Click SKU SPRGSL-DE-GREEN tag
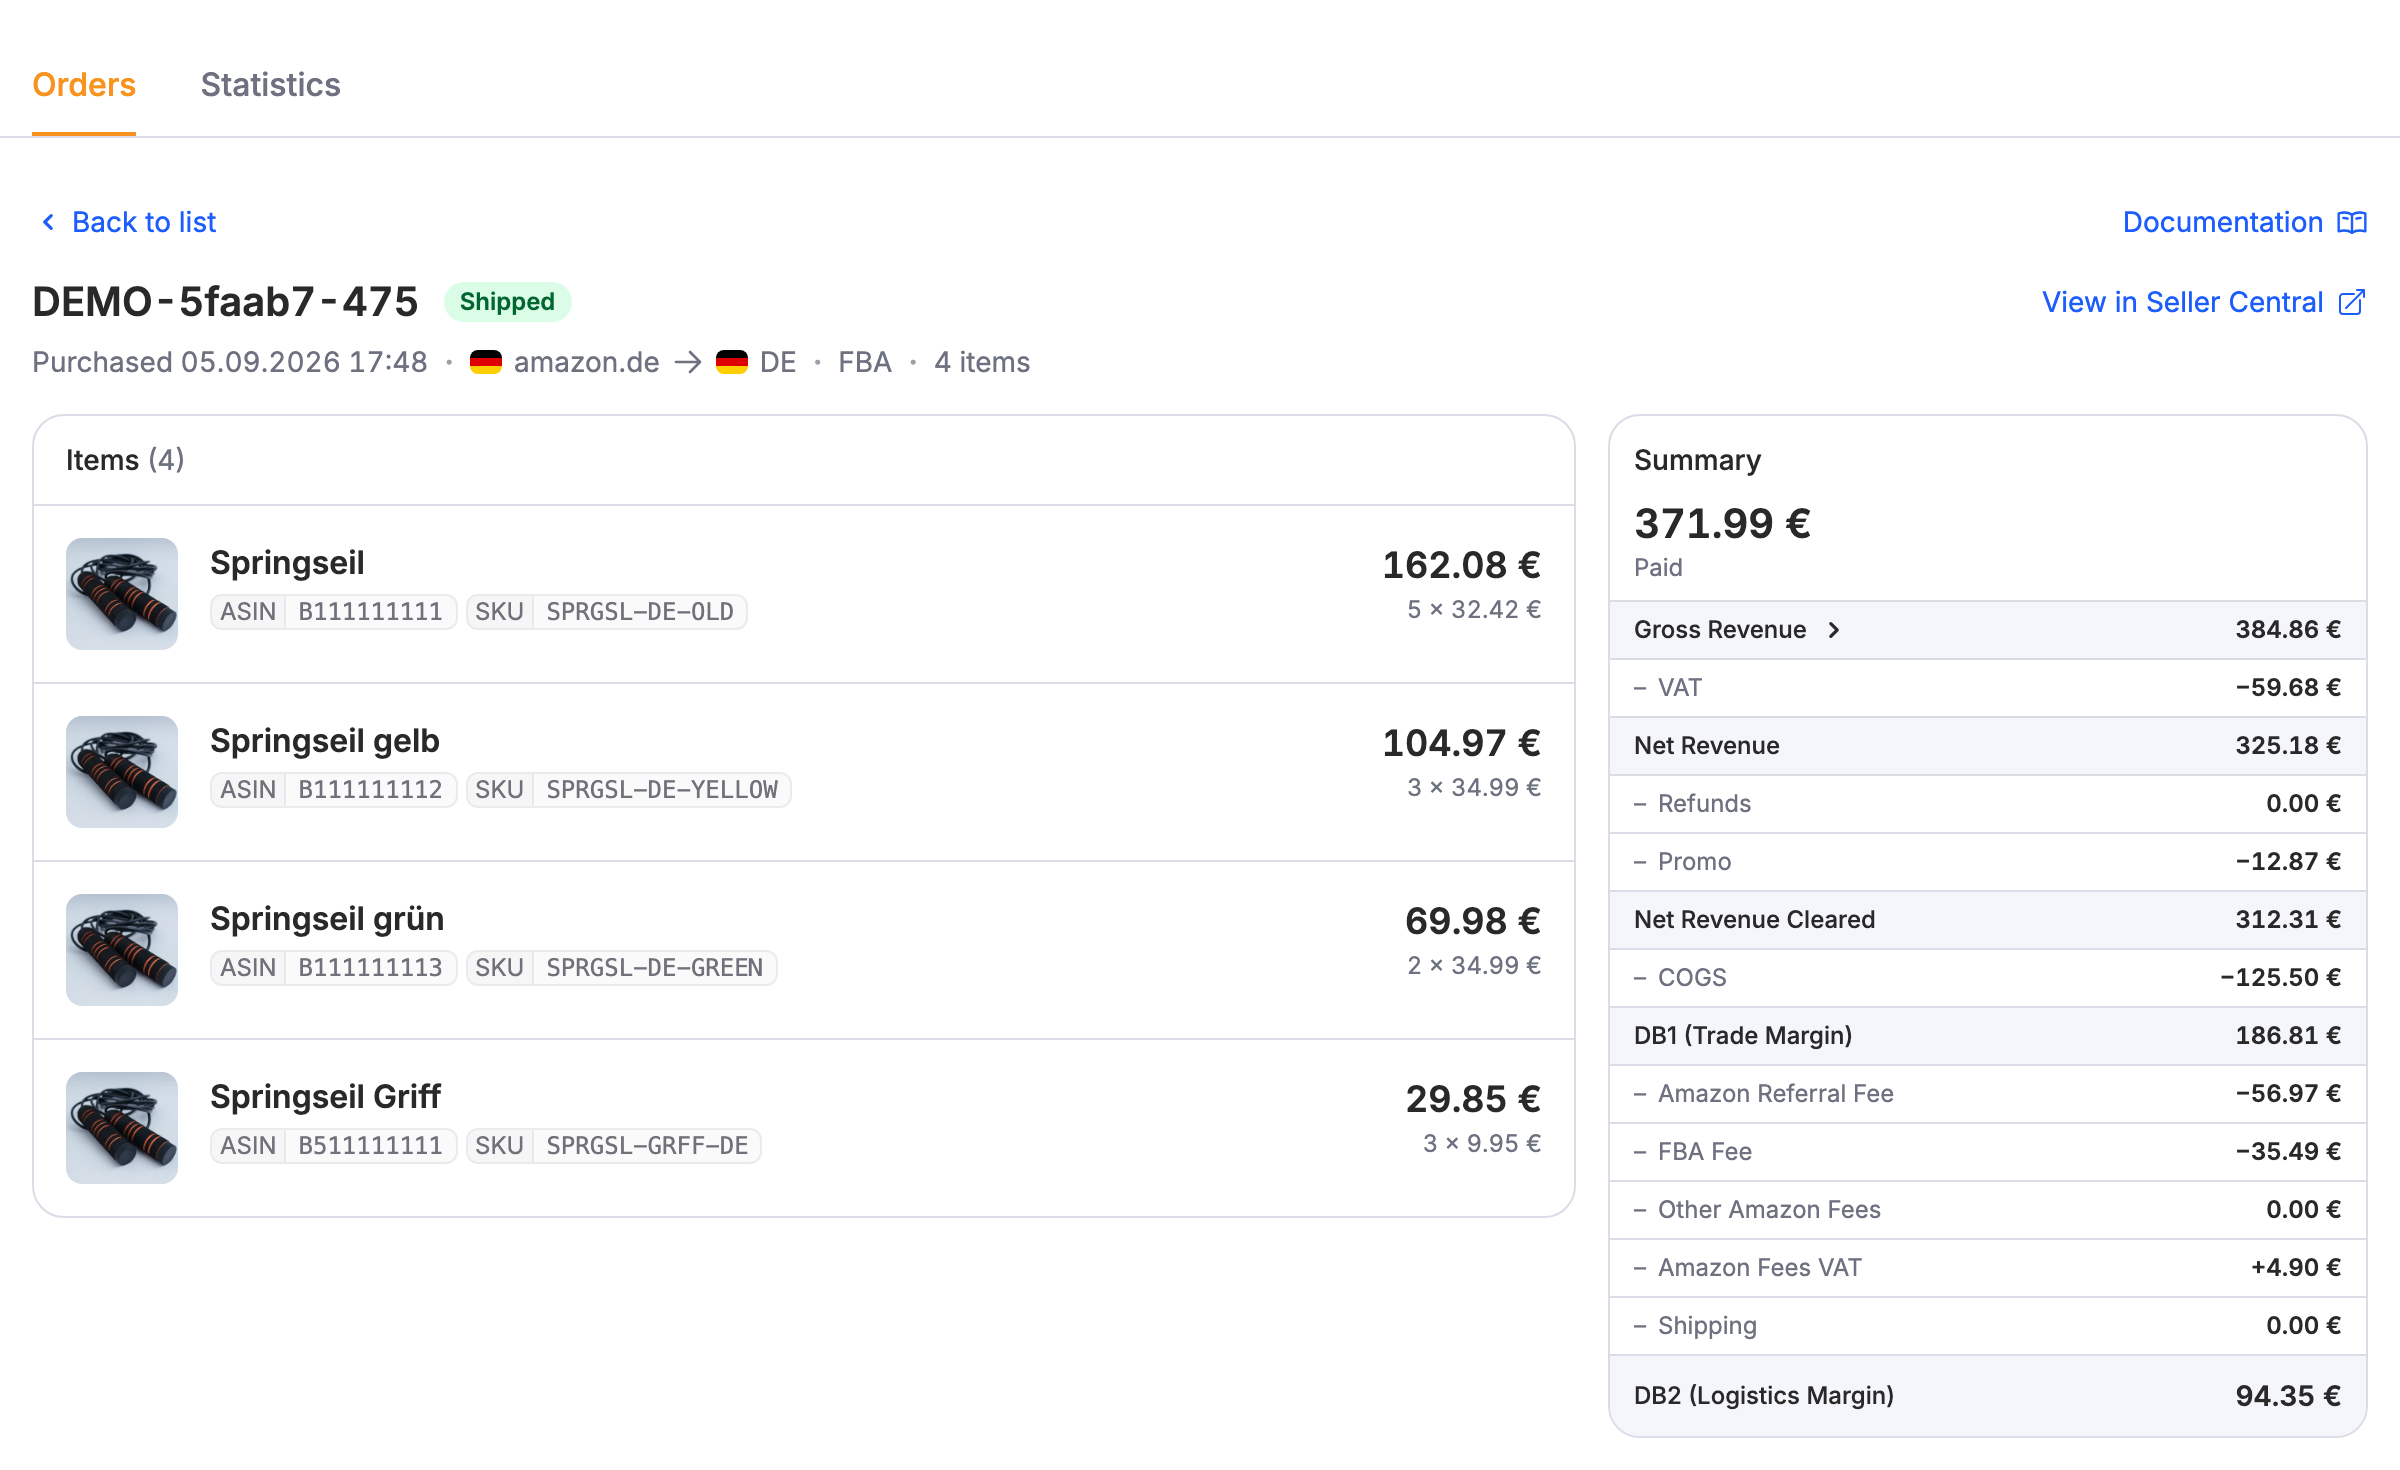Image resolution: width=2400 pixels, height=1470 pixels. 621,968
